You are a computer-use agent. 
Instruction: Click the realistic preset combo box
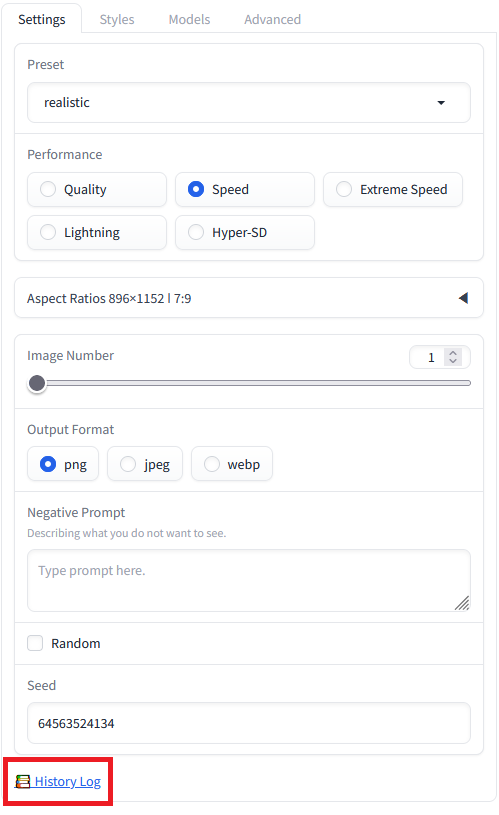[249, 102]
